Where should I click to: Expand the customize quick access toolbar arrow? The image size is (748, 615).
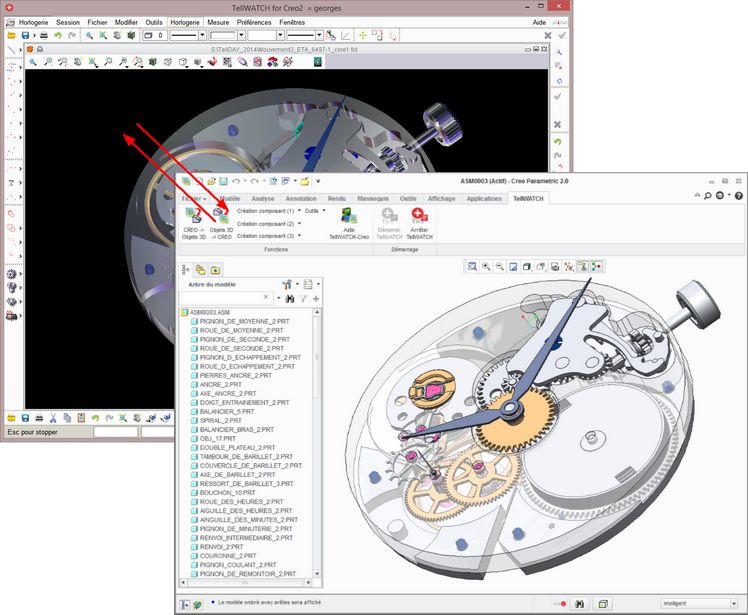318,181
